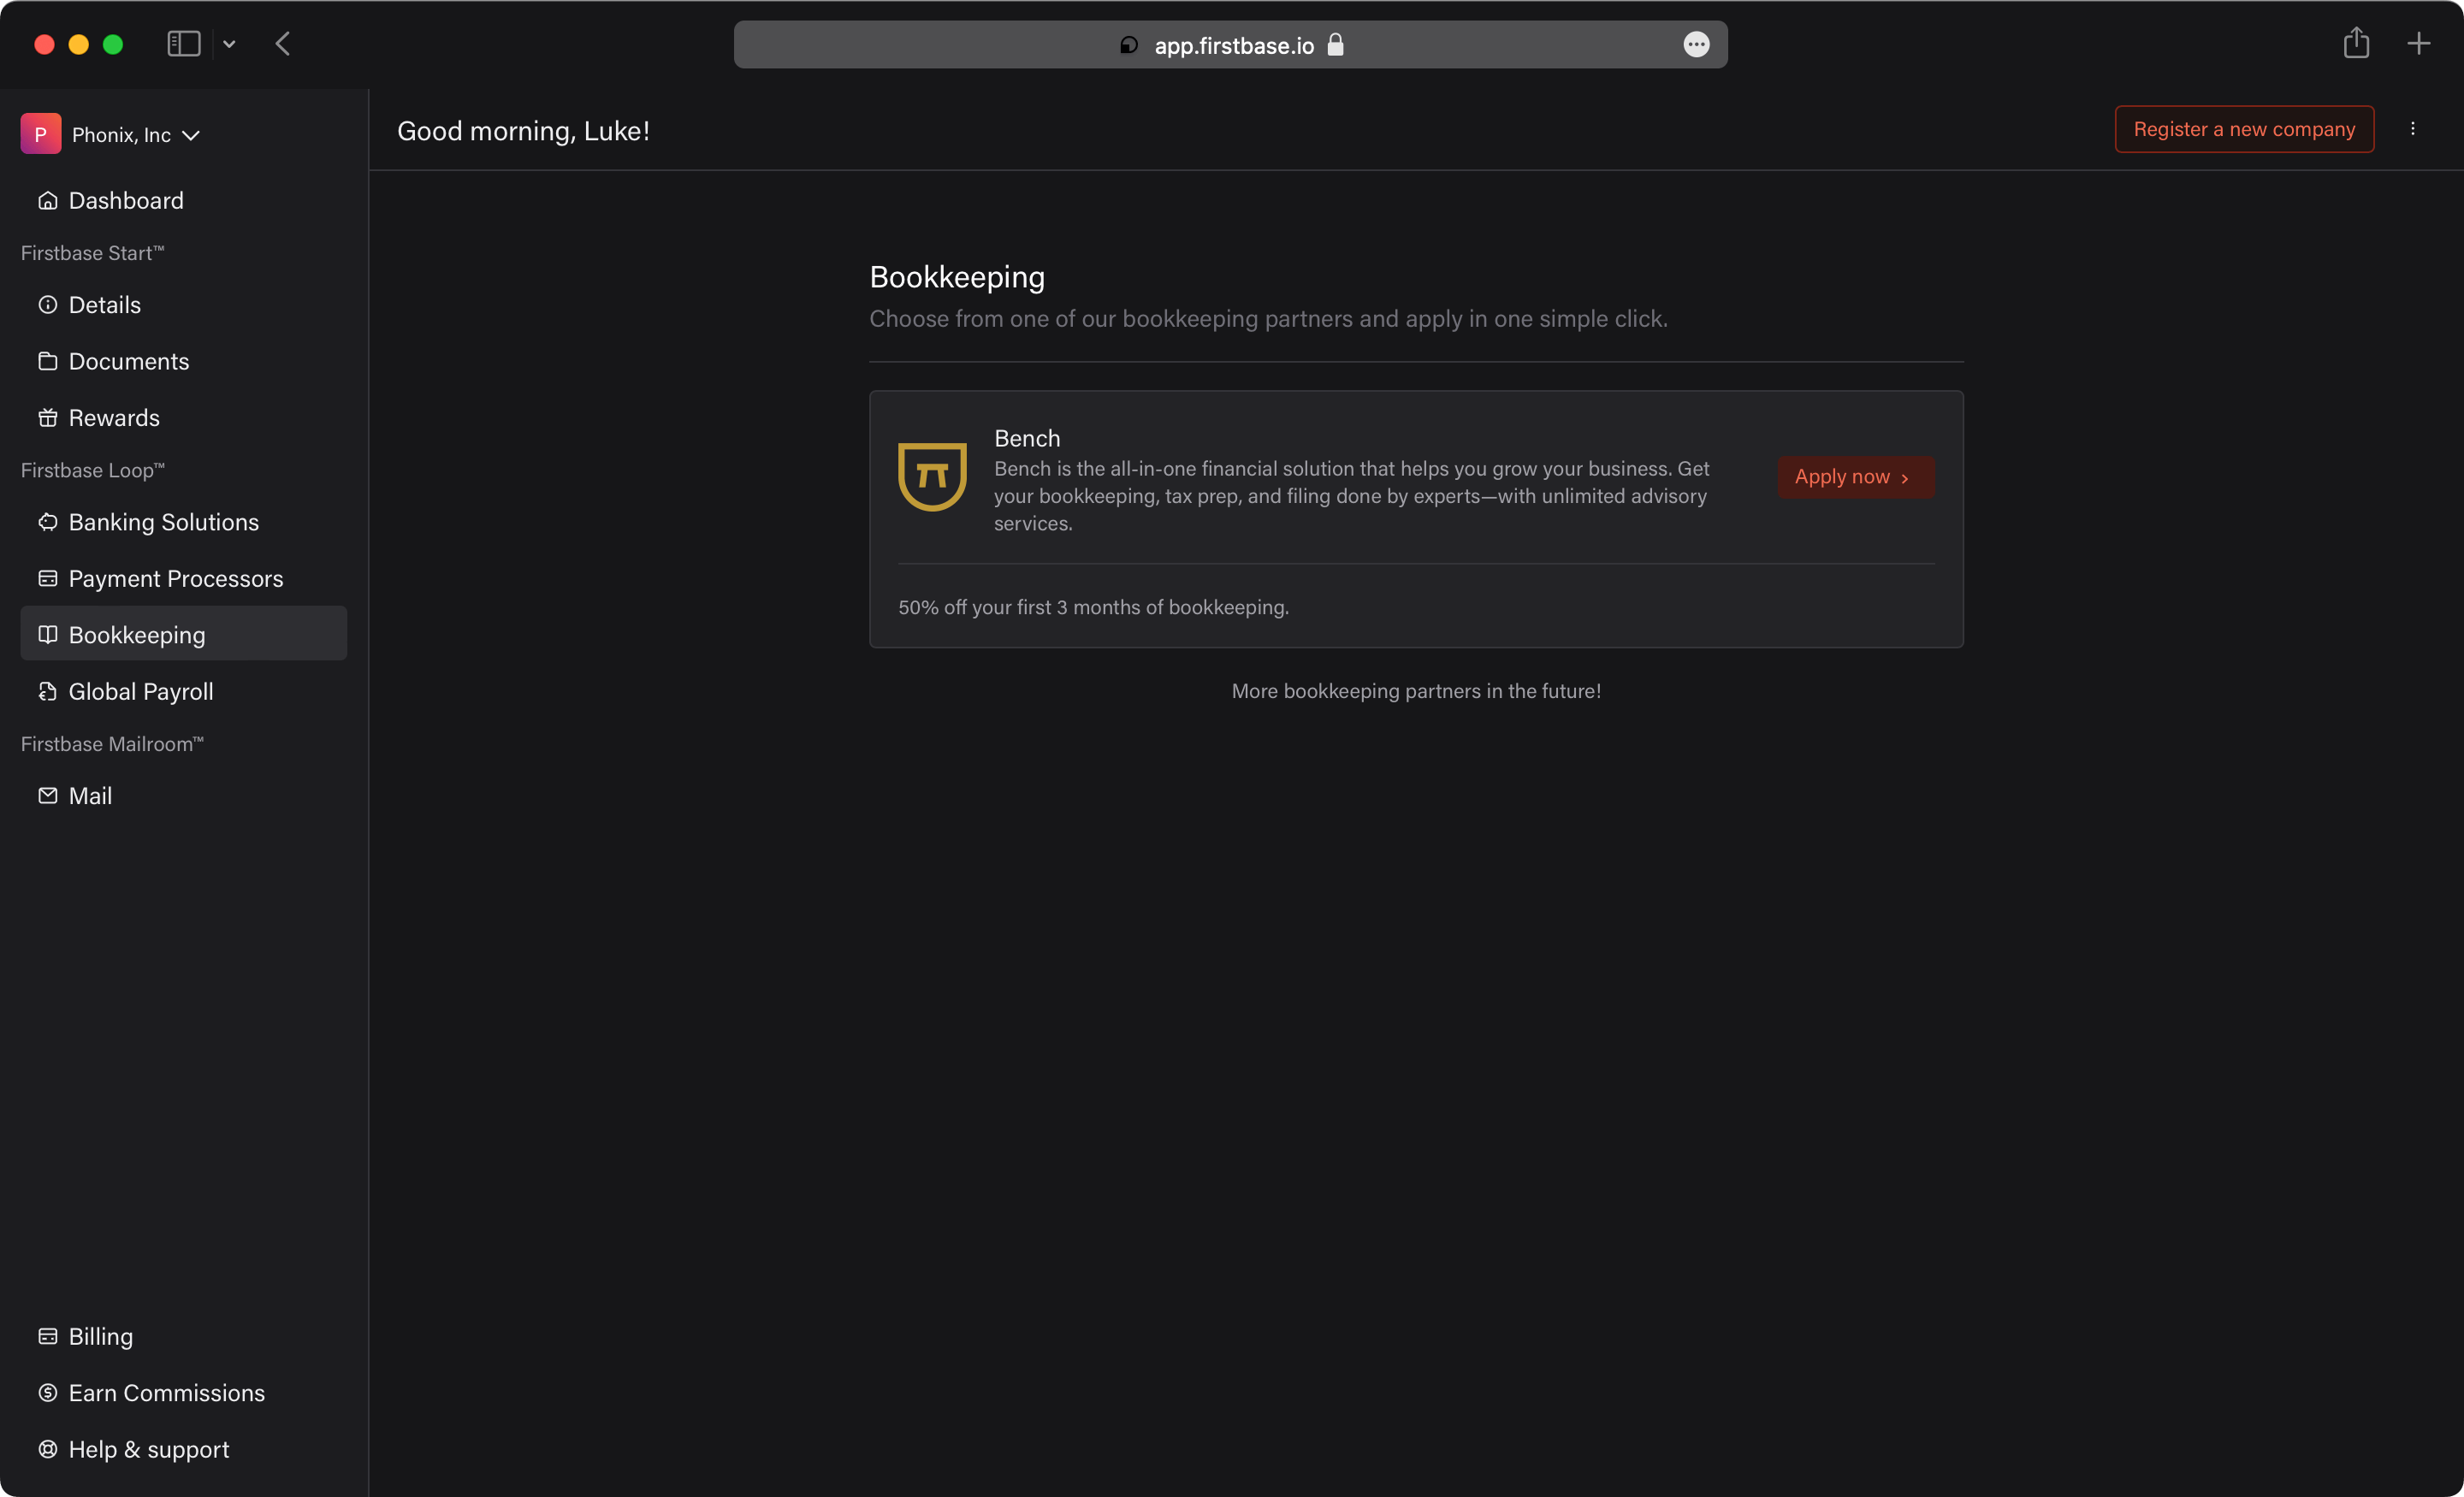The width and height of the screenshot is (2464, 1497).
Task: Click the Bench shield logo
Action: (931, 477)
